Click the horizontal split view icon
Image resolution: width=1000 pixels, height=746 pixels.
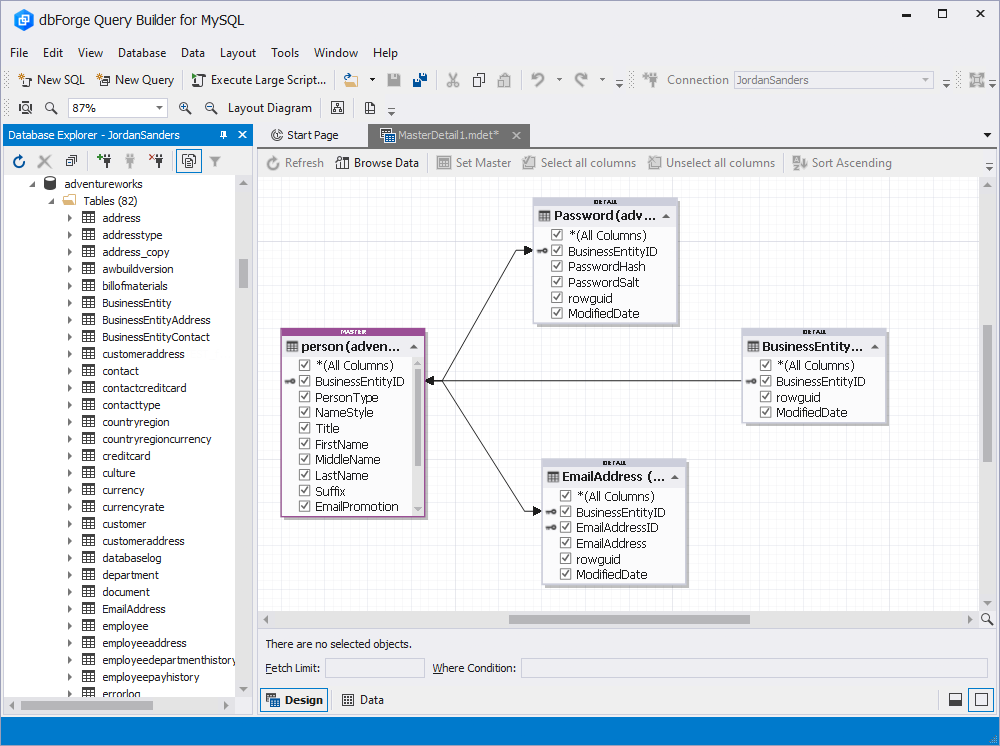[x=955, y=699]
